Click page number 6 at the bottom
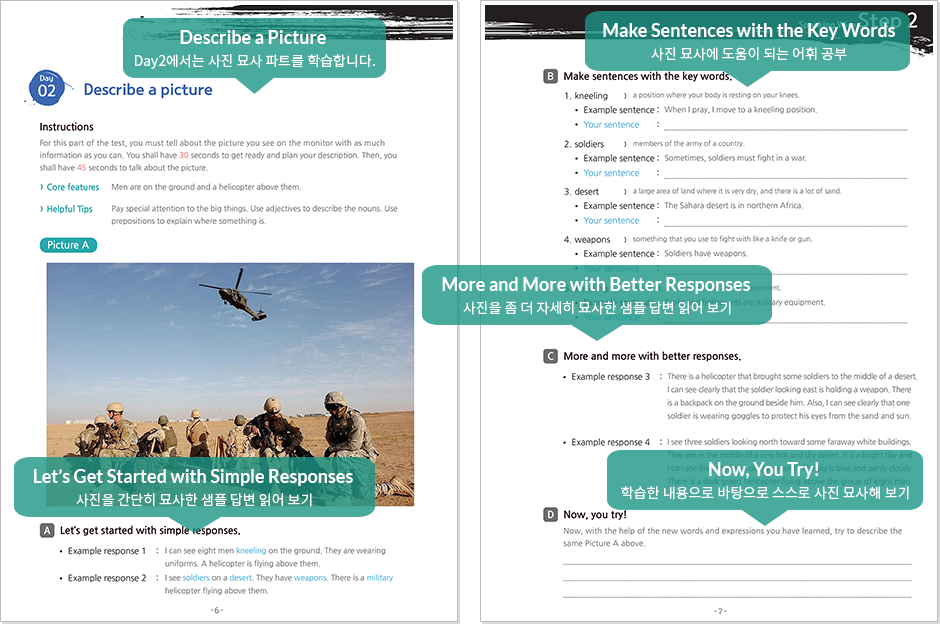Image resolution: width=940 pixels, height=624 pixels. pyautogui.click(x=217, y=610)
